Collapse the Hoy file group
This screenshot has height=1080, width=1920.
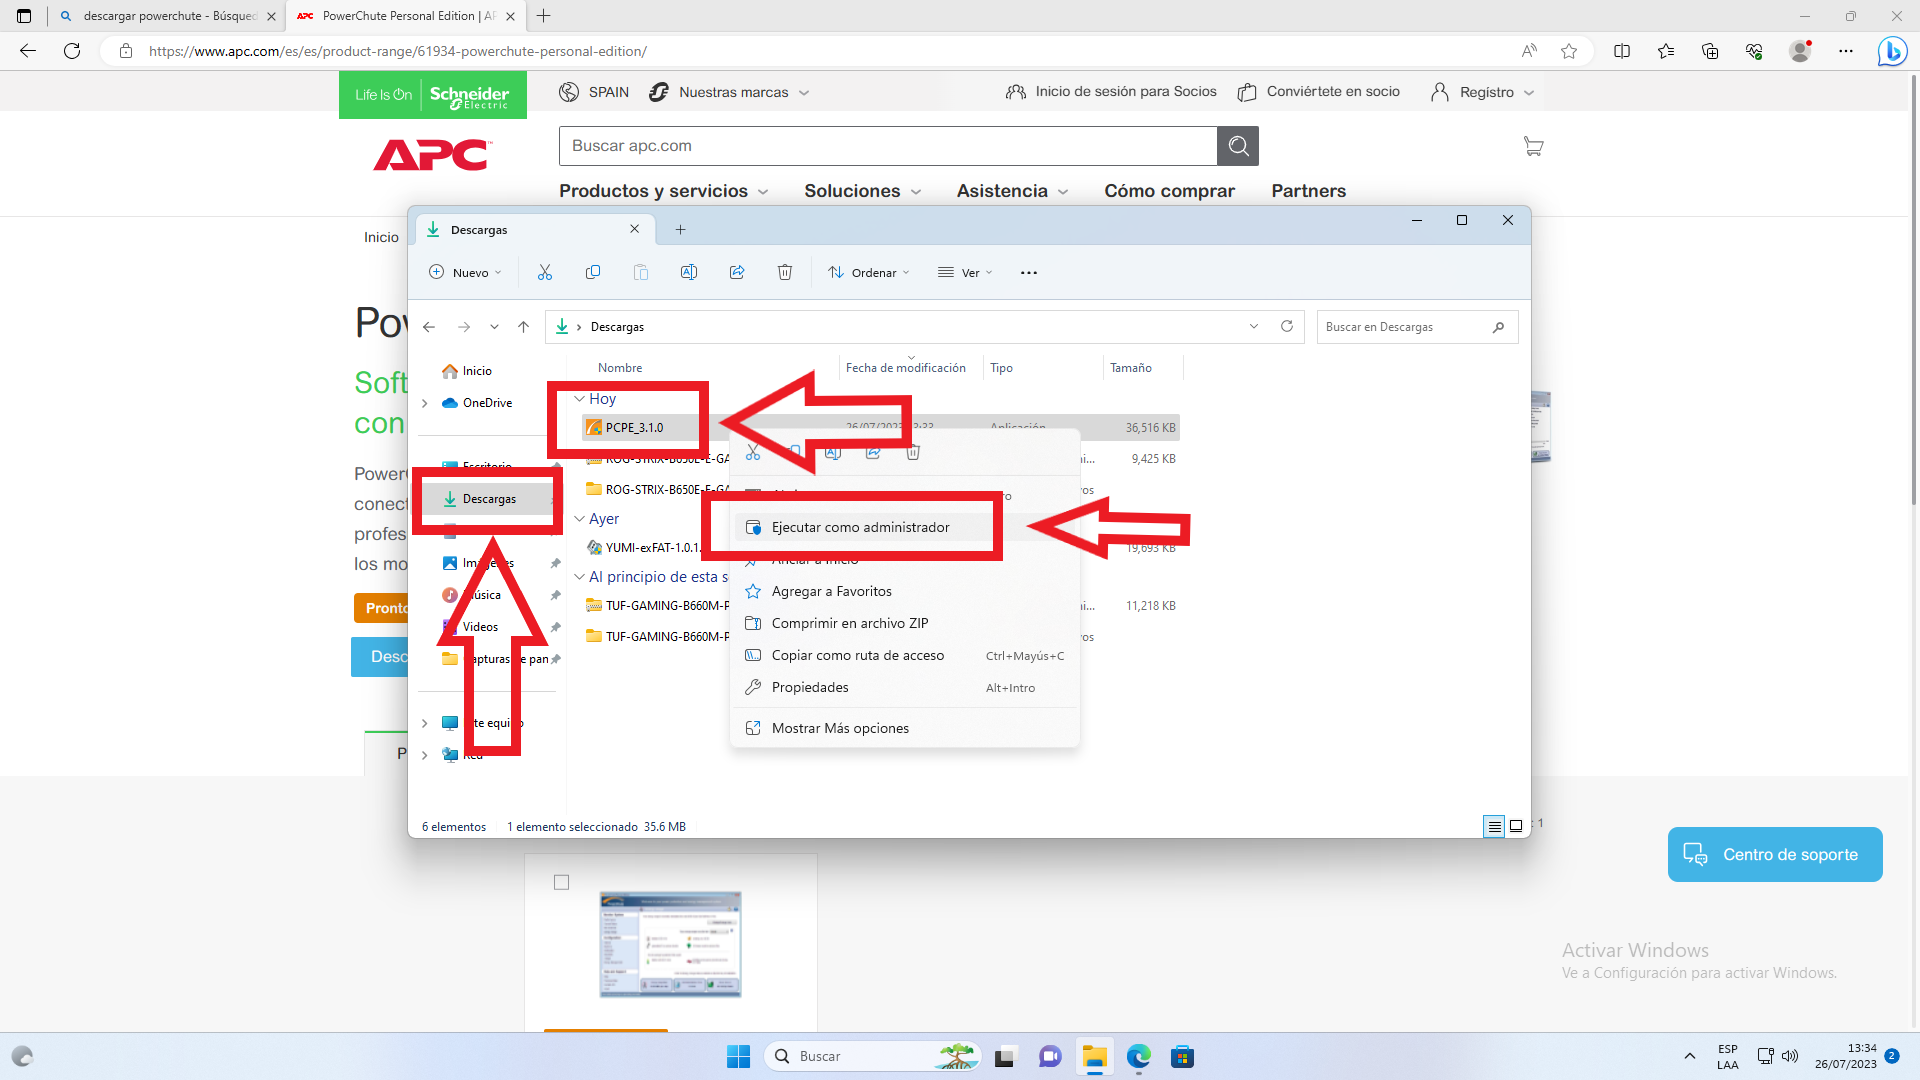580,398
